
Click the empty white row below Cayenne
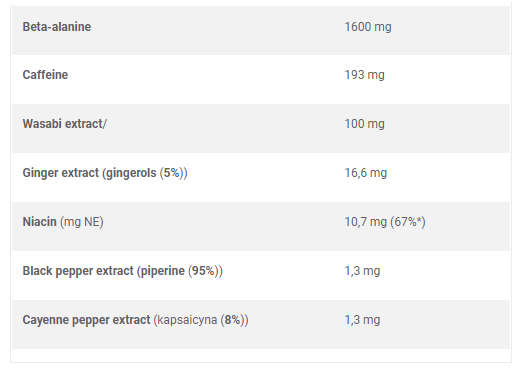pos(261,355)
